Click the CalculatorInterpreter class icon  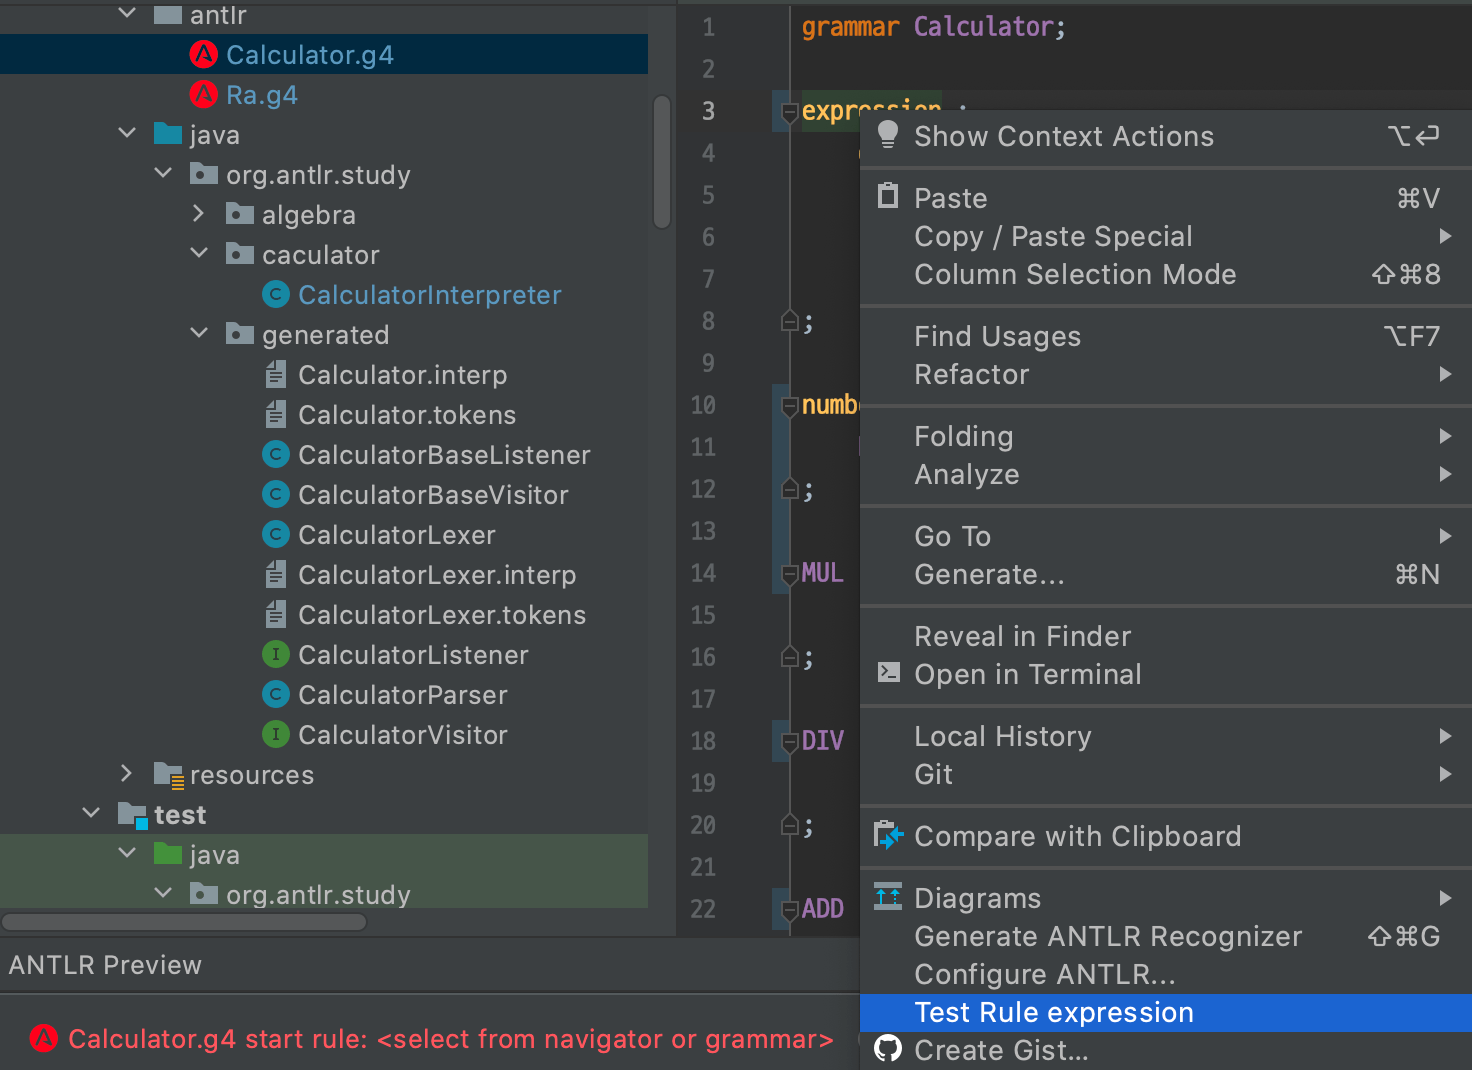[x=275, y=295]
